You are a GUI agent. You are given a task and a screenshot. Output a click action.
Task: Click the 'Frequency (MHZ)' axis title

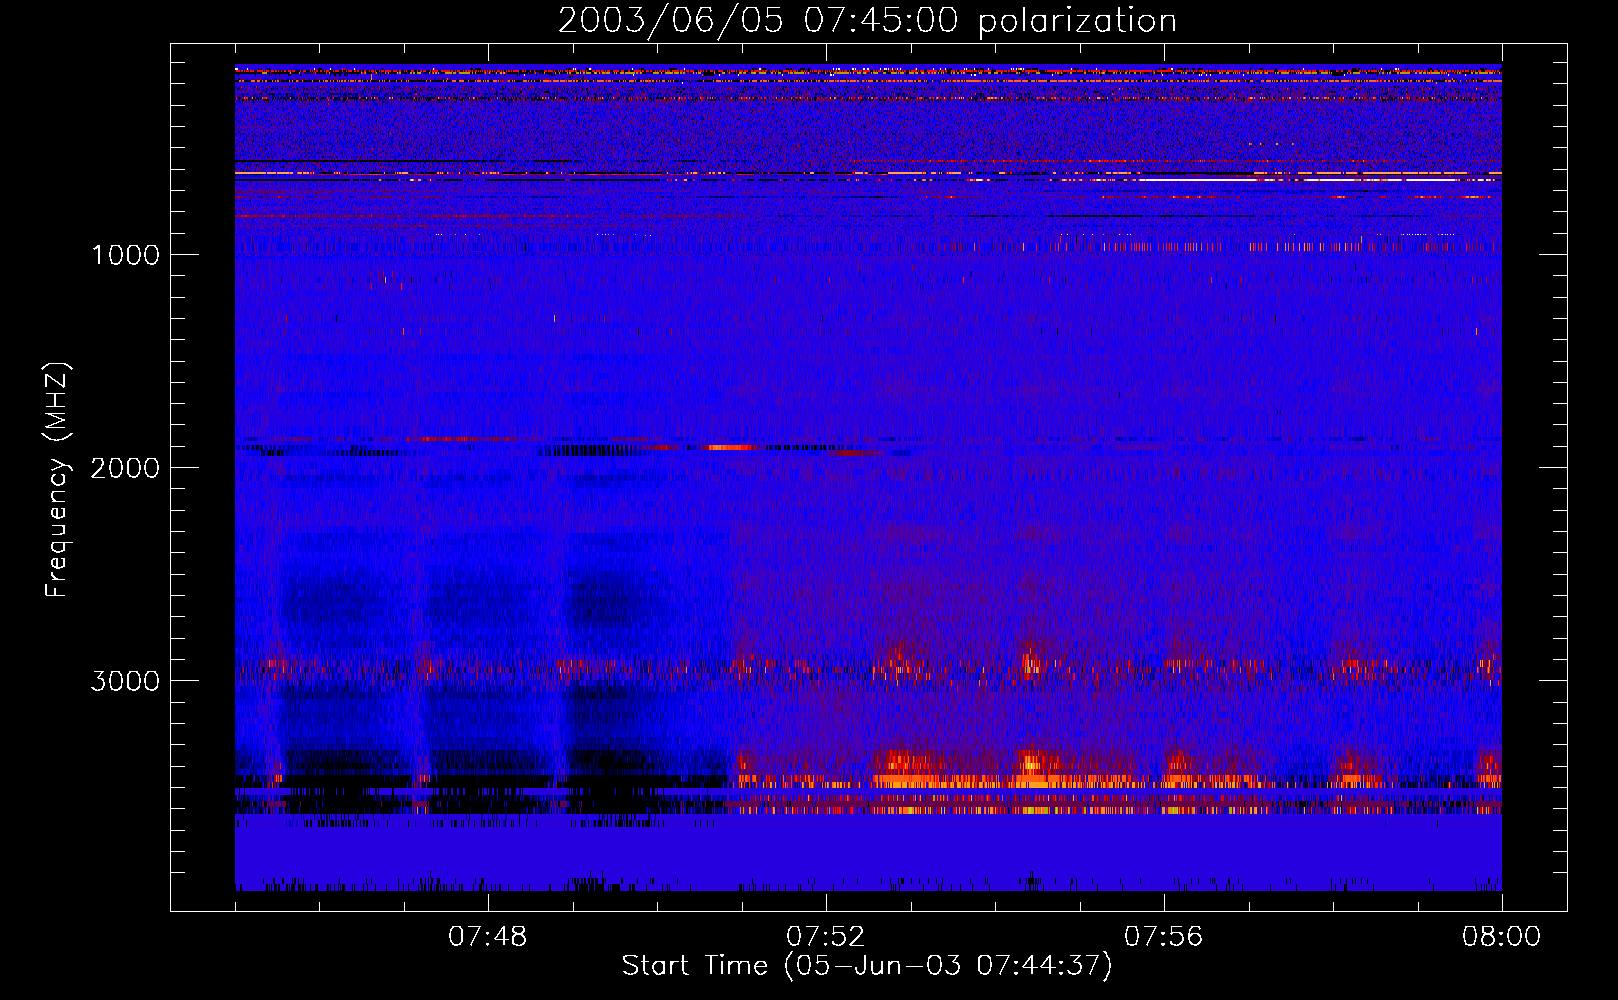click(56, 480)
